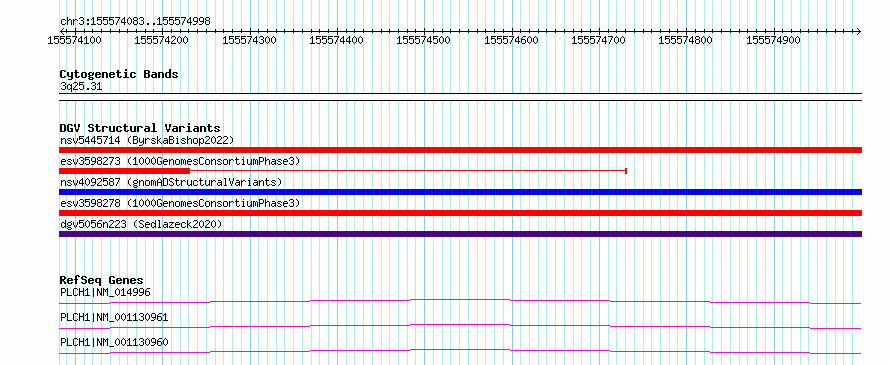Screen dimensions: 890x365
Task: Click the 3q25.31 cytogenetic band bar
Action: pyautogui.click(x=460, y=97)
